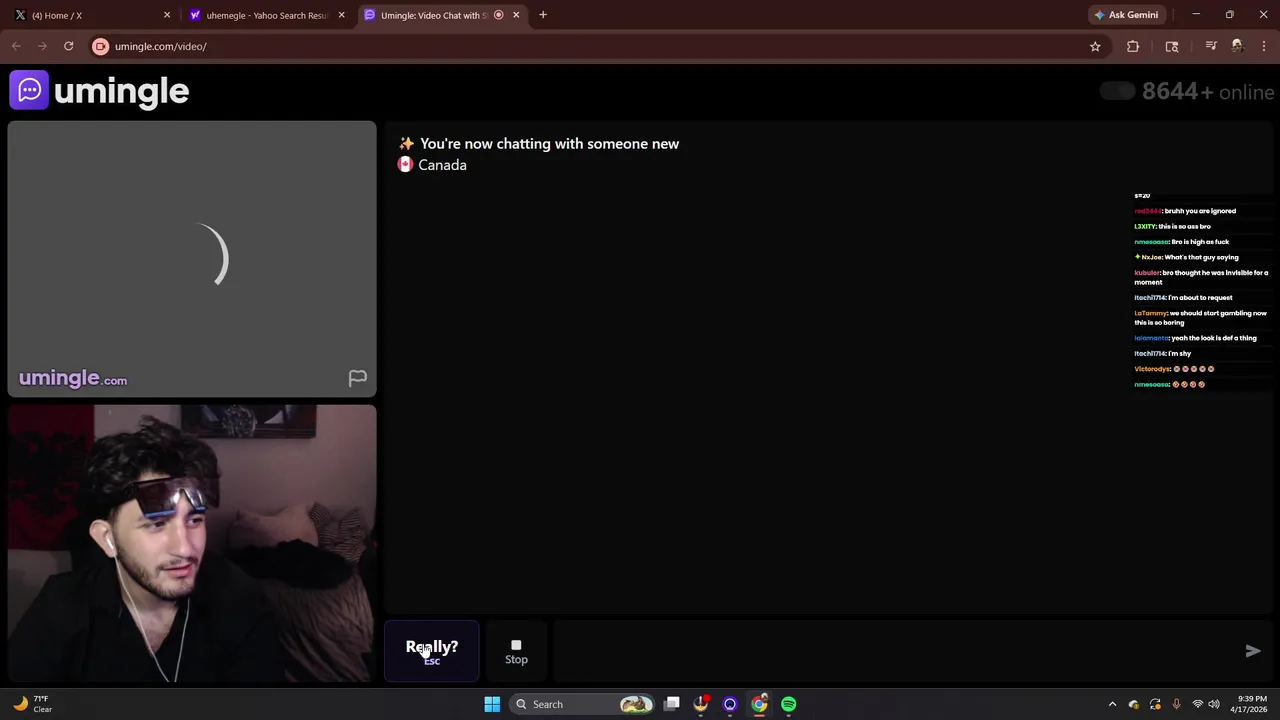The image size is (1280, 720).
Task: Click the Canada country label
Action: (442, 165)
